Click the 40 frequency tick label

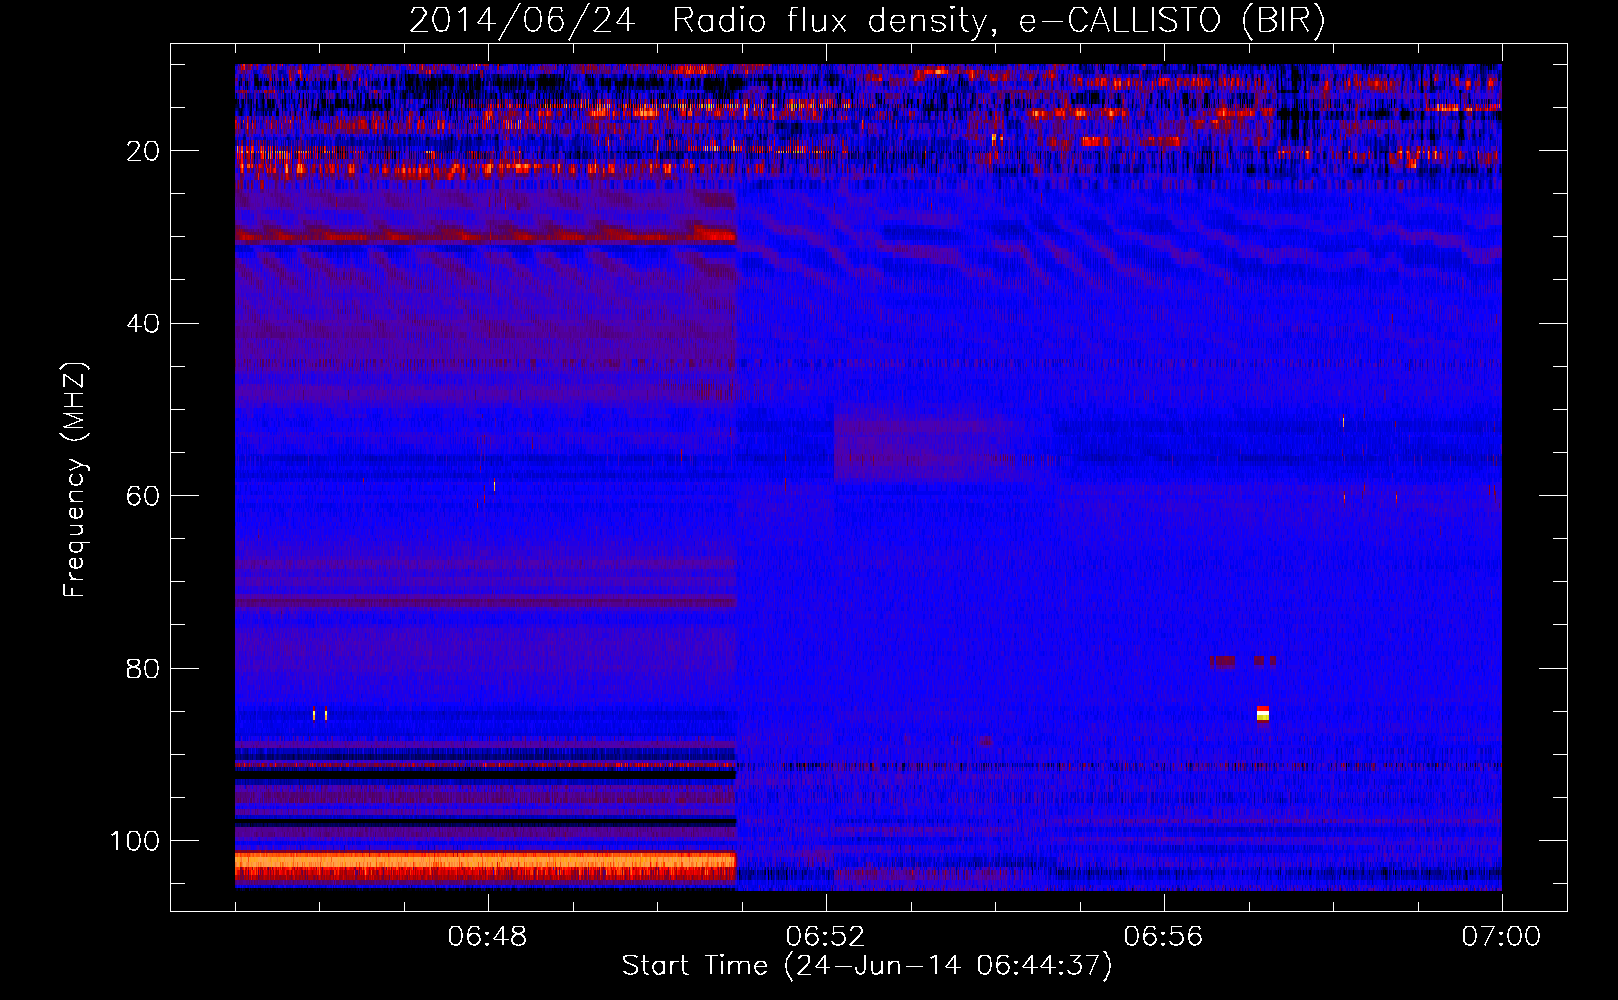(x=143, y=324)
